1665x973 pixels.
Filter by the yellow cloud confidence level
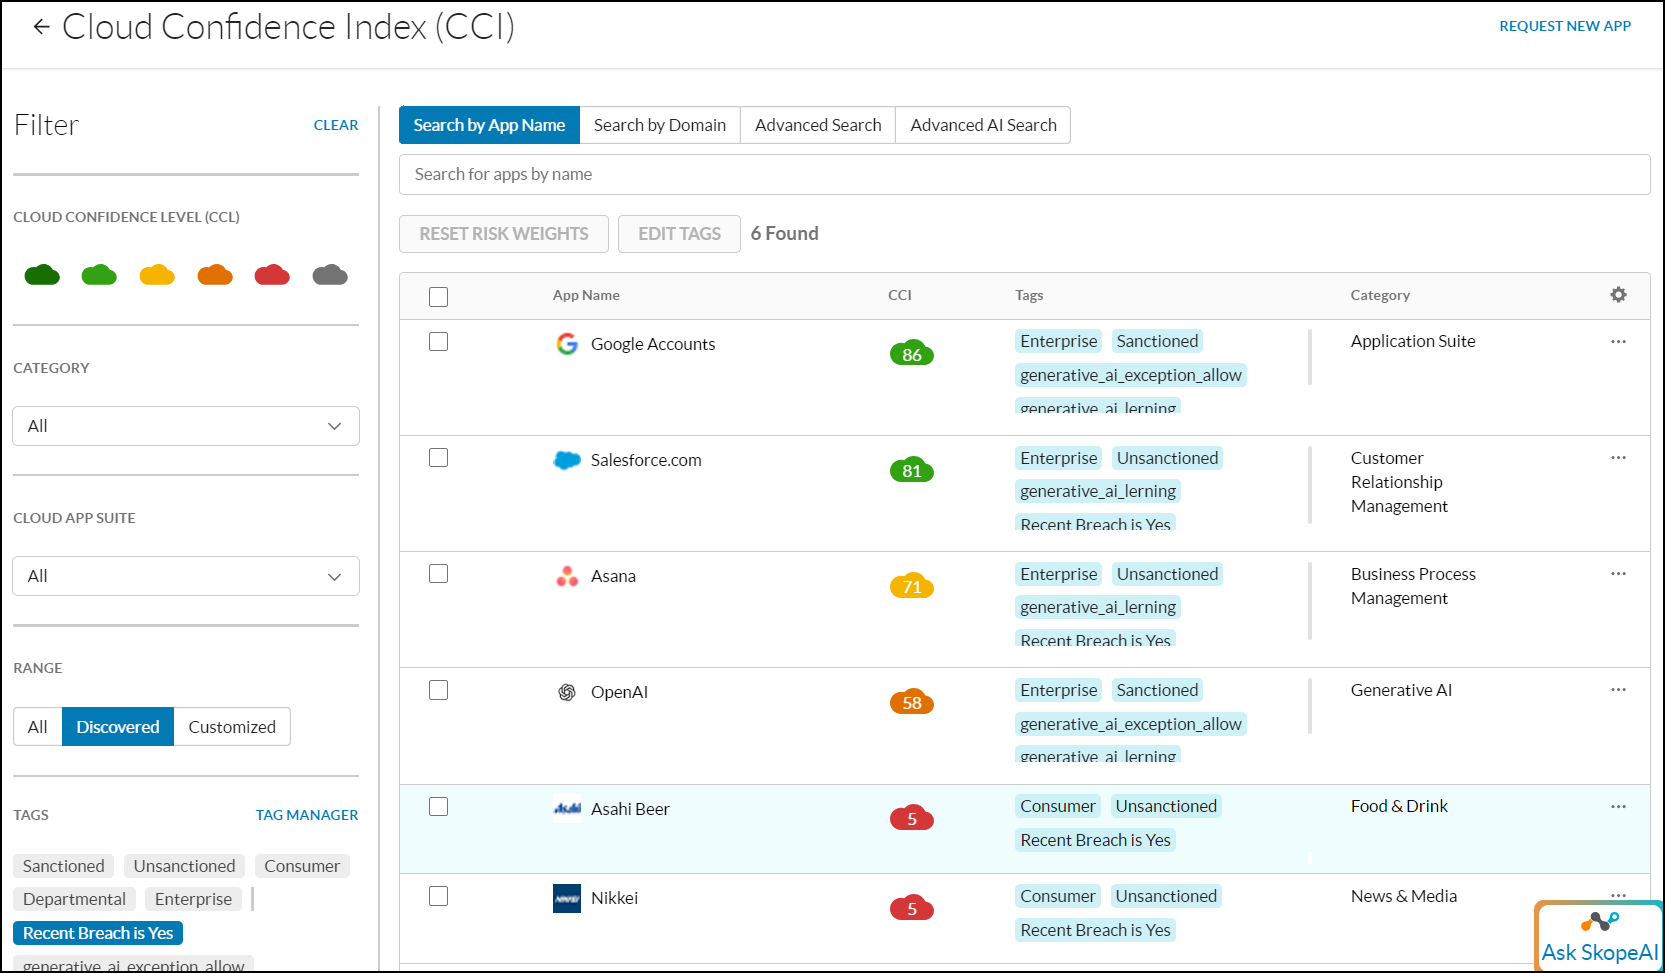coord(157,275)
